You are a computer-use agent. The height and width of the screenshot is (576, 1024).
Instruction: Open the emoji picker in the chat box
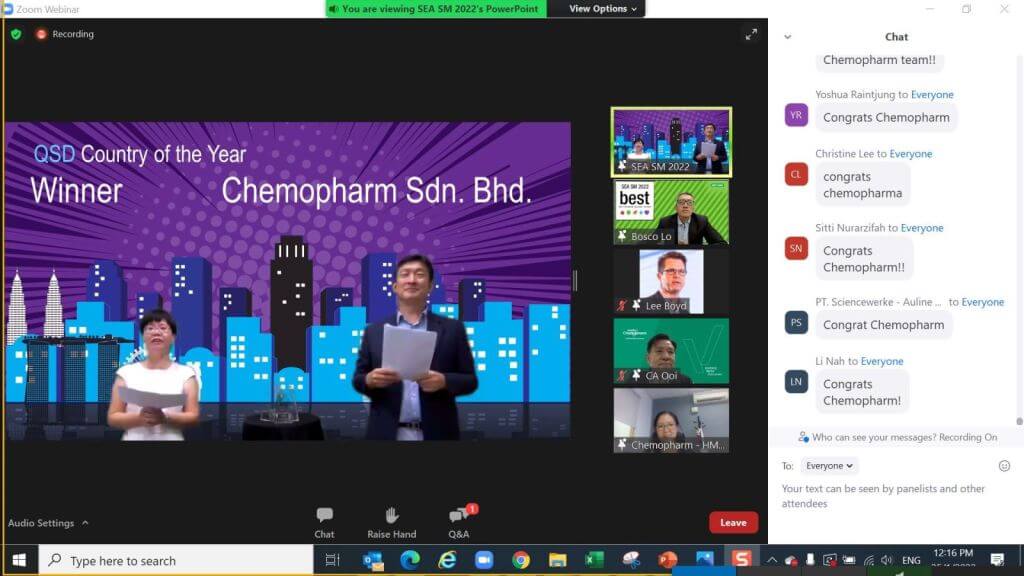point(1005,466)
